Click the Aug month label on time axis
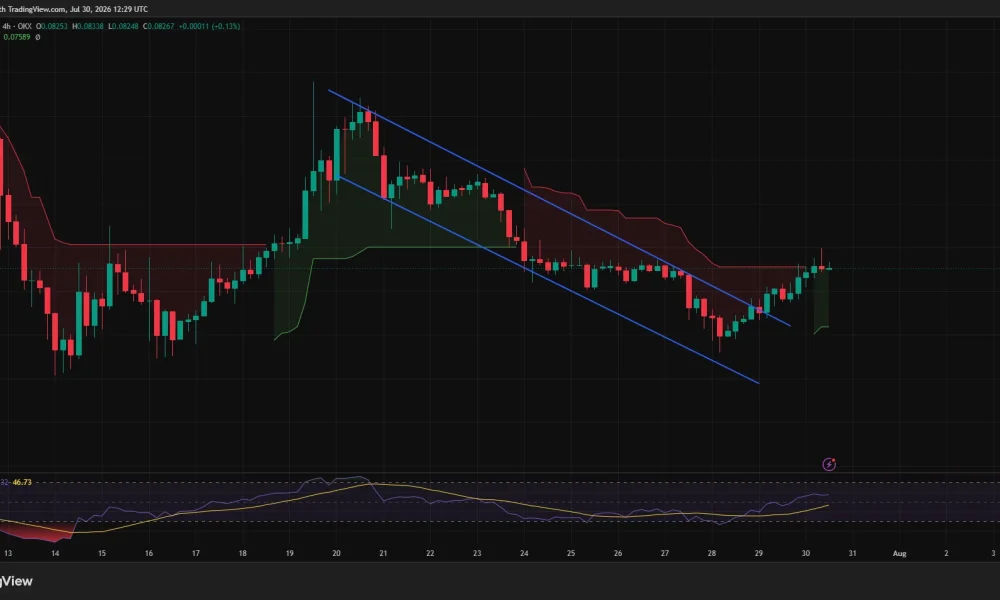The height and width of the screenshot is (600, 1000). pos(899,553)
